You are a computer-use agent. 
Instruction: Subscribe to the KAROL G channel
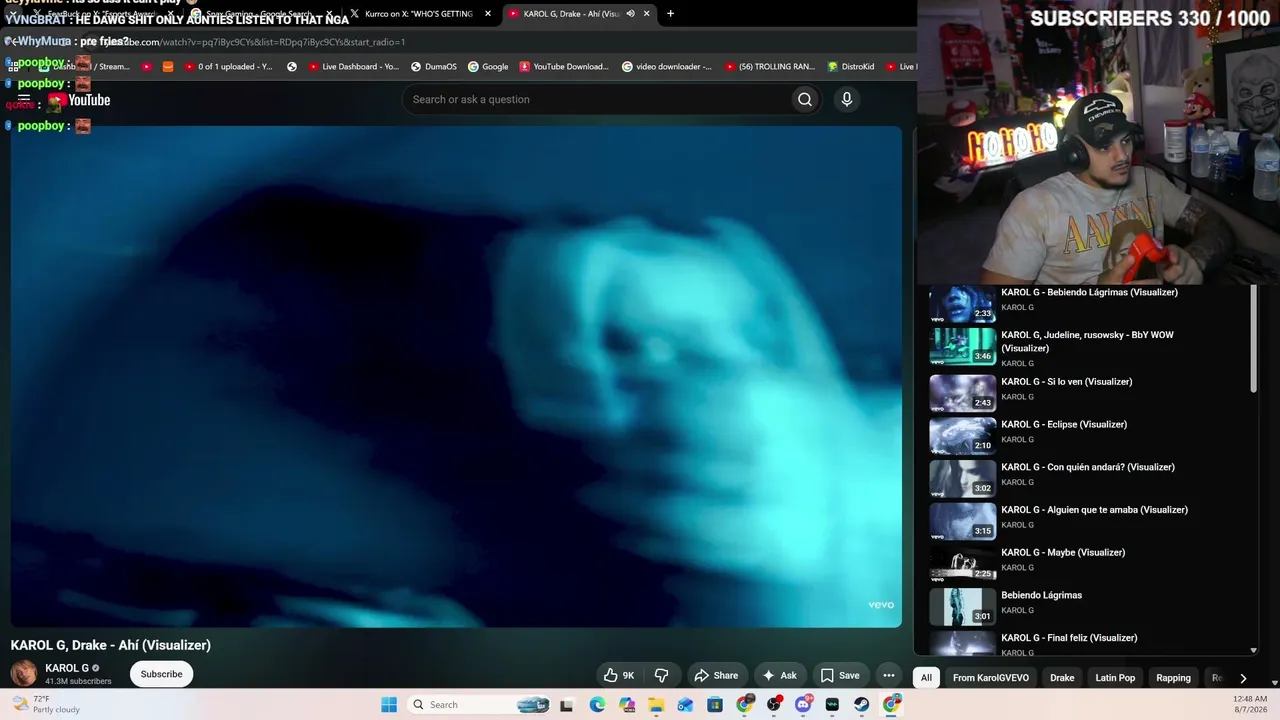(x=161, y=674)
